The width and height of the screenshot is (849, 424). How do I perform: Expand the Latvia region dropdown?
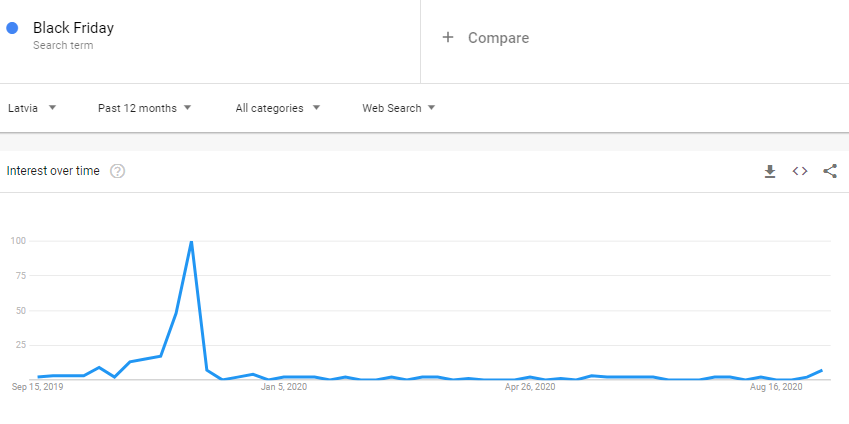tap(32, 108)
